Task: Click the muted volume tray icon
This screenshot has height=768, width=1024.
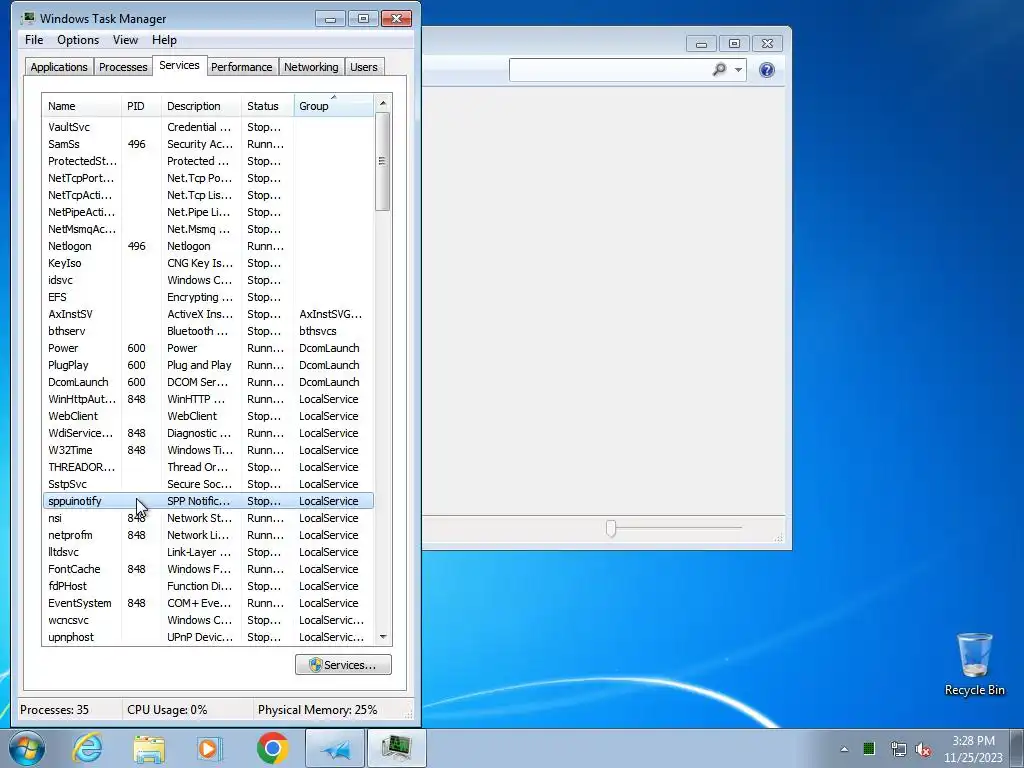Action: point(923,749)
